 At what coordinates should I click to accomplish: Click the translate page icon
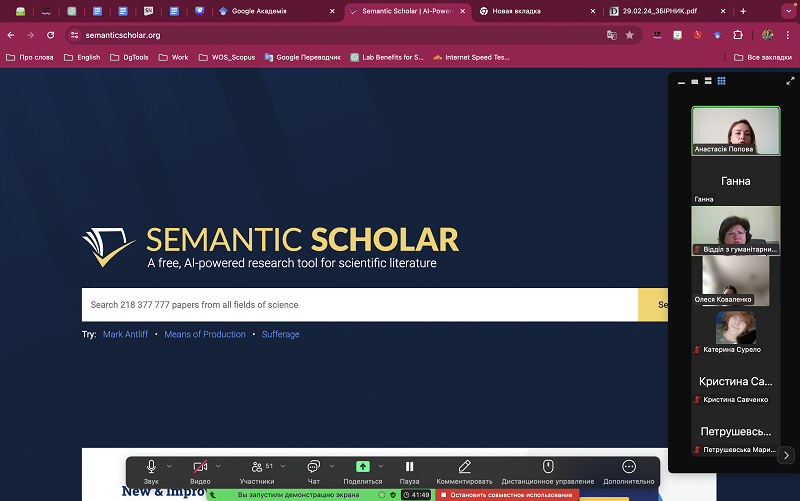pyautogui.click(x=611, y=35)
